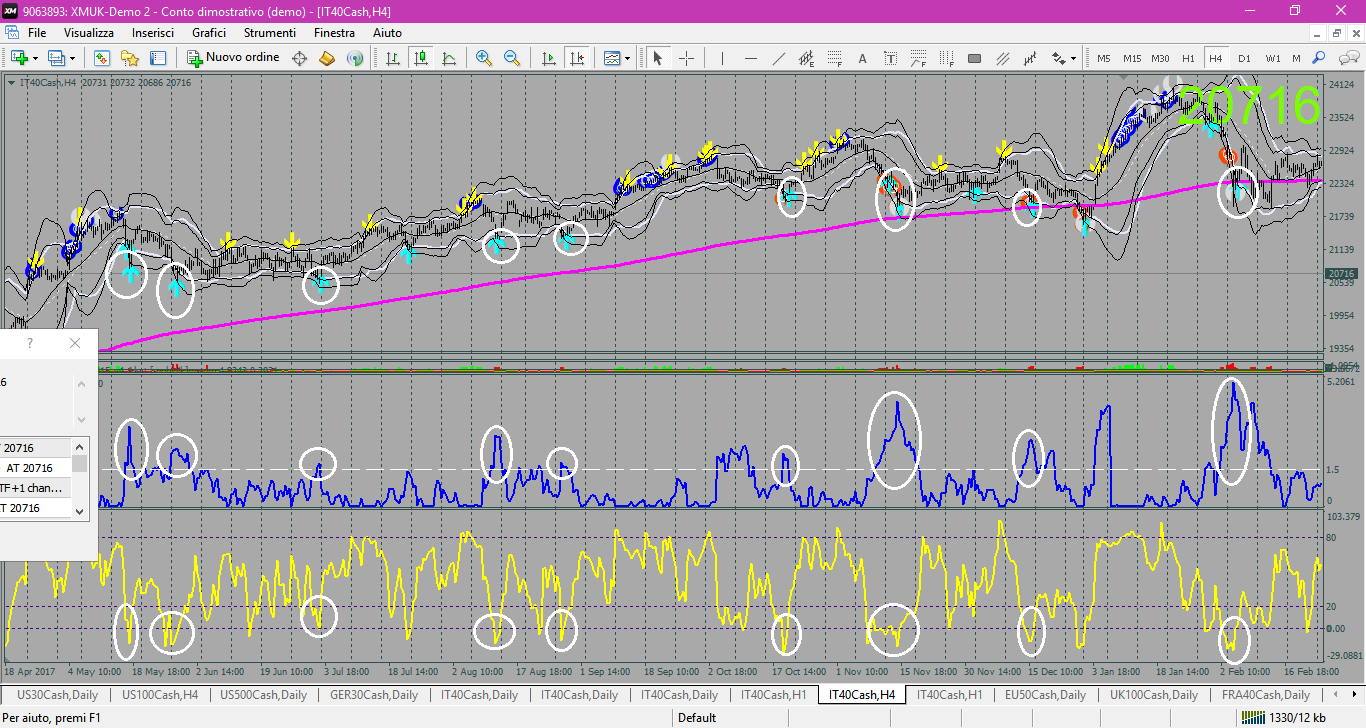Switch to M15 timeframe
This screenshot has width=1366, height=728.
[x=1132, y=58]
